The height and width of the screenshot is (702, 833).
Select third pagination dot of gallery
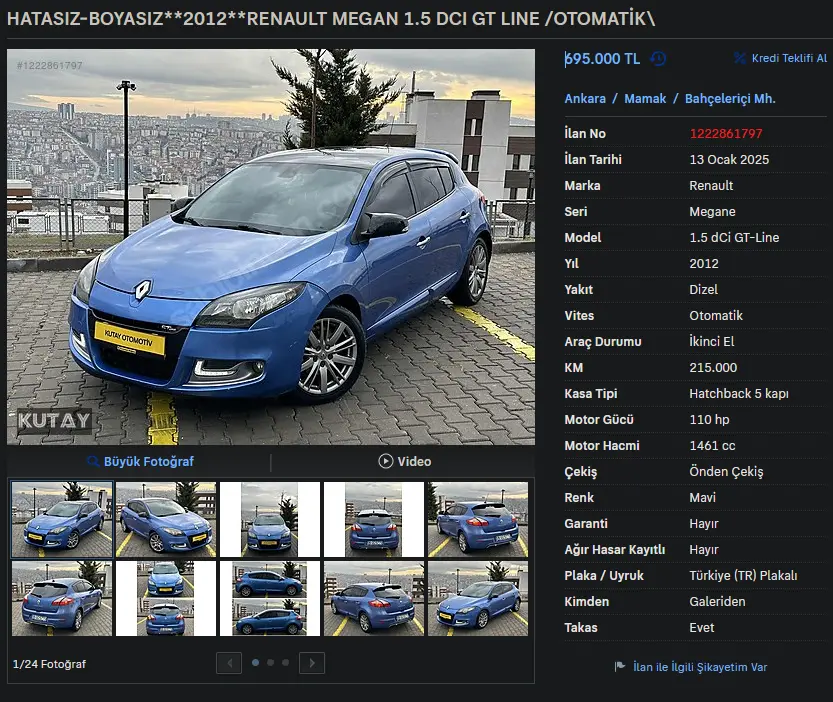point(285,663)
